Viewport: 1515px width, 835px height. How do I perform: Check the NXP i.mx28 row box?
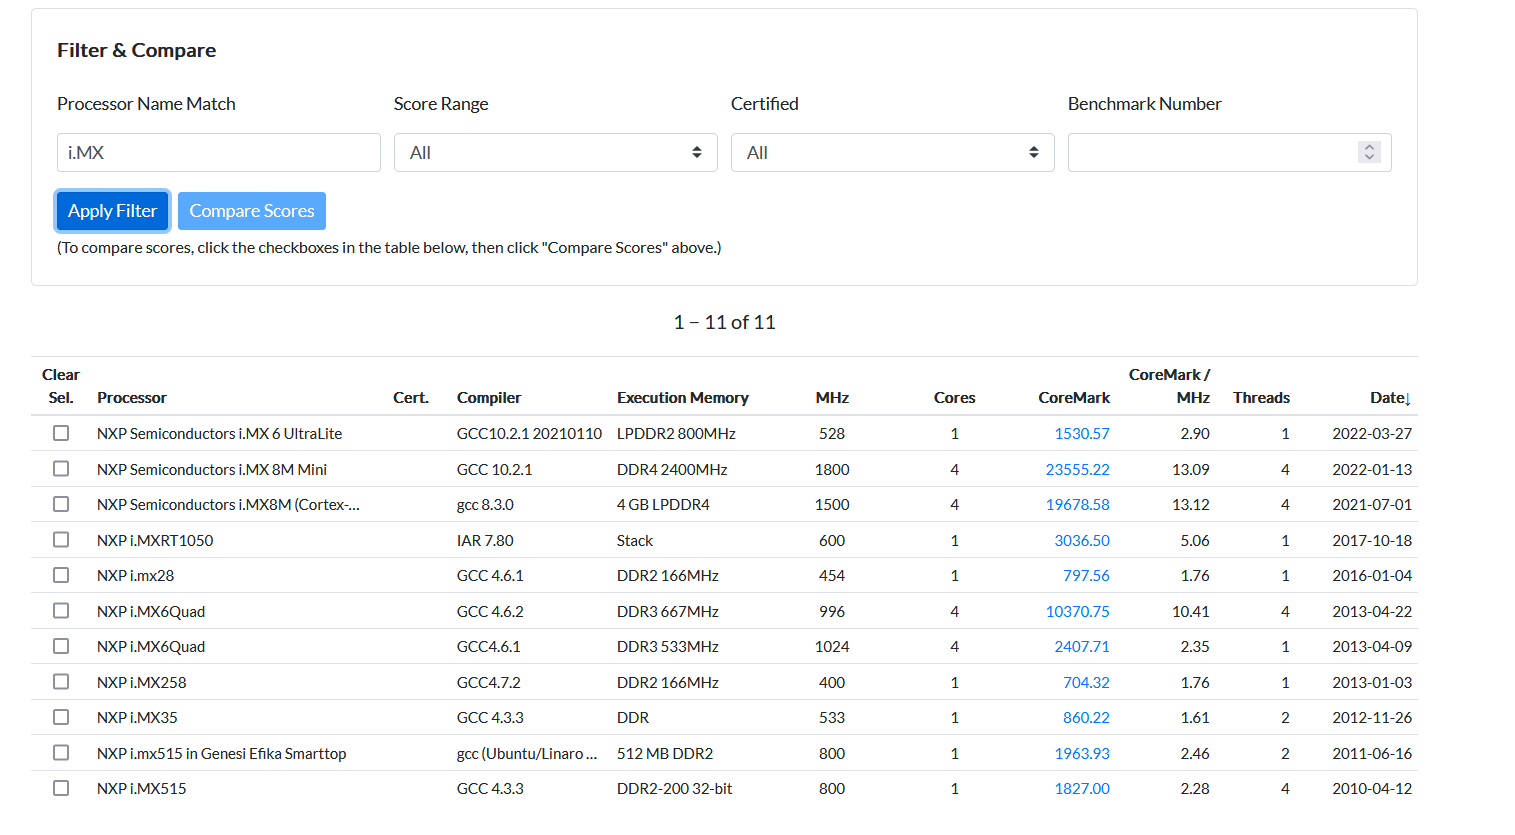pyautogui.click(x=61, y=575)
